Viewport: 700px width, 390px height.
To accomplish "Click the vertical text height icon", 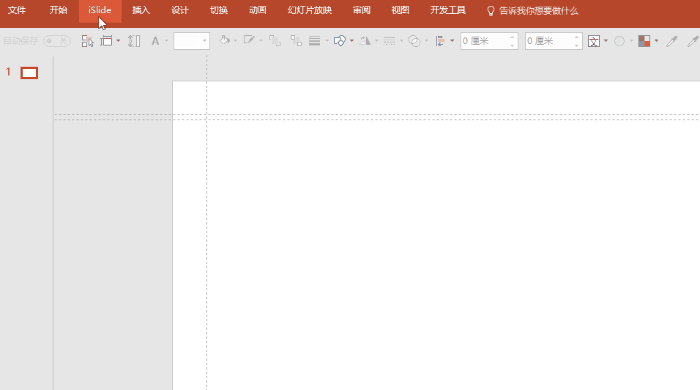I will (x=134, y=41).
